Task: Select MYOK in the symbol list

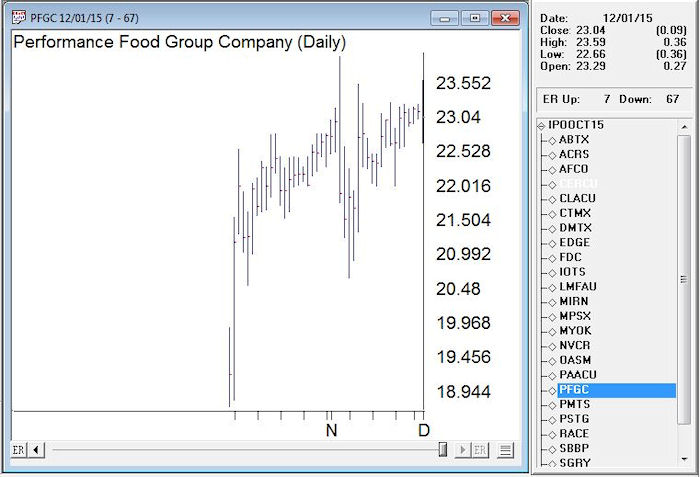Action: (575, 331)
